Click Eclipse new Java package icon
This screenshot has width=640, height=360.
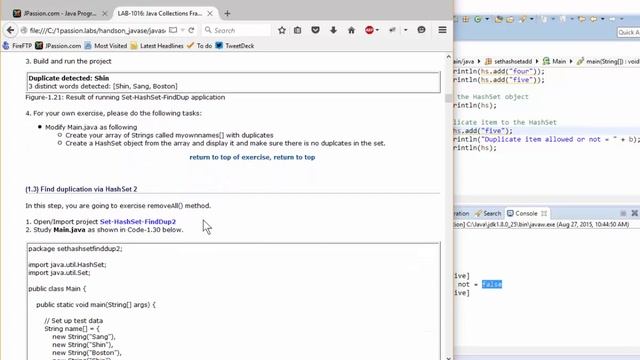pos(466,19)
